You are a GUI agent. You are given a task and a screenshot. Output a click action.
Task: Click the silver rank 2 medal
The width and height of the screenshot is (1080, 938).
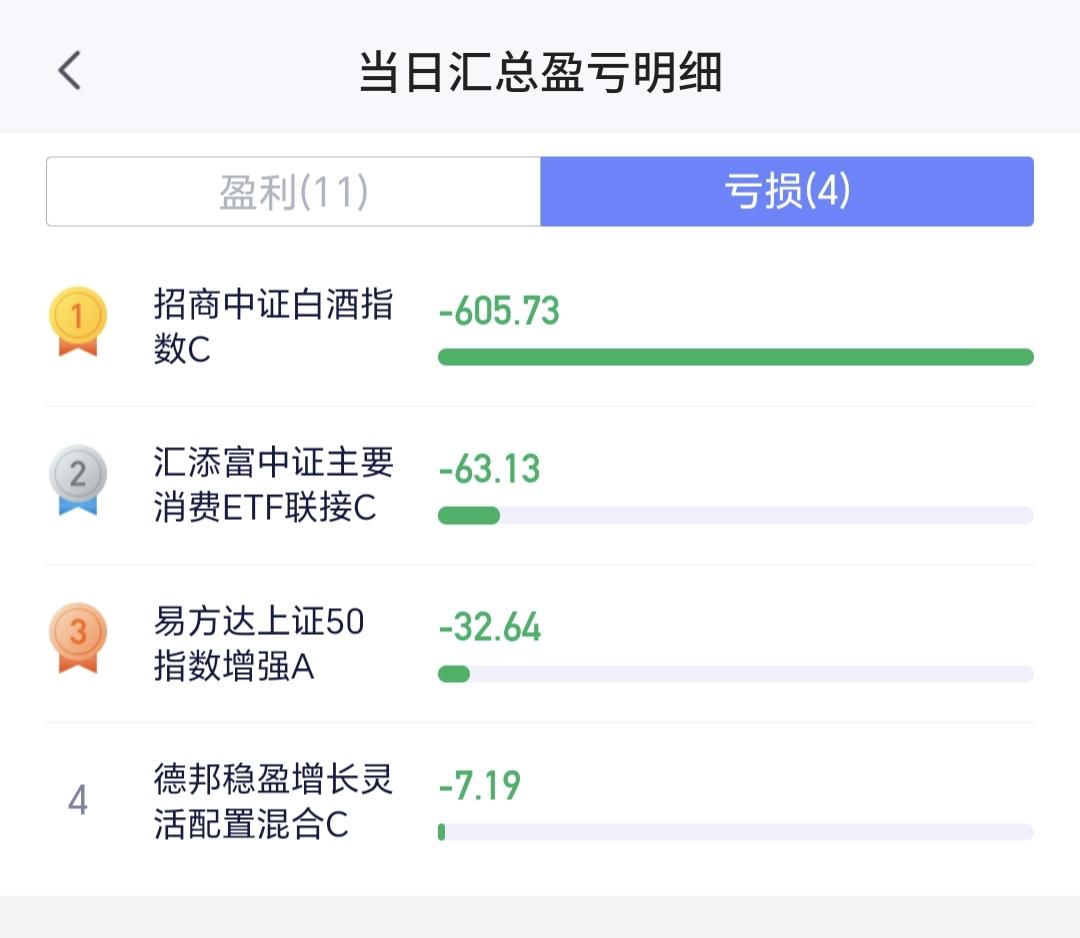[x=77, y=480]
